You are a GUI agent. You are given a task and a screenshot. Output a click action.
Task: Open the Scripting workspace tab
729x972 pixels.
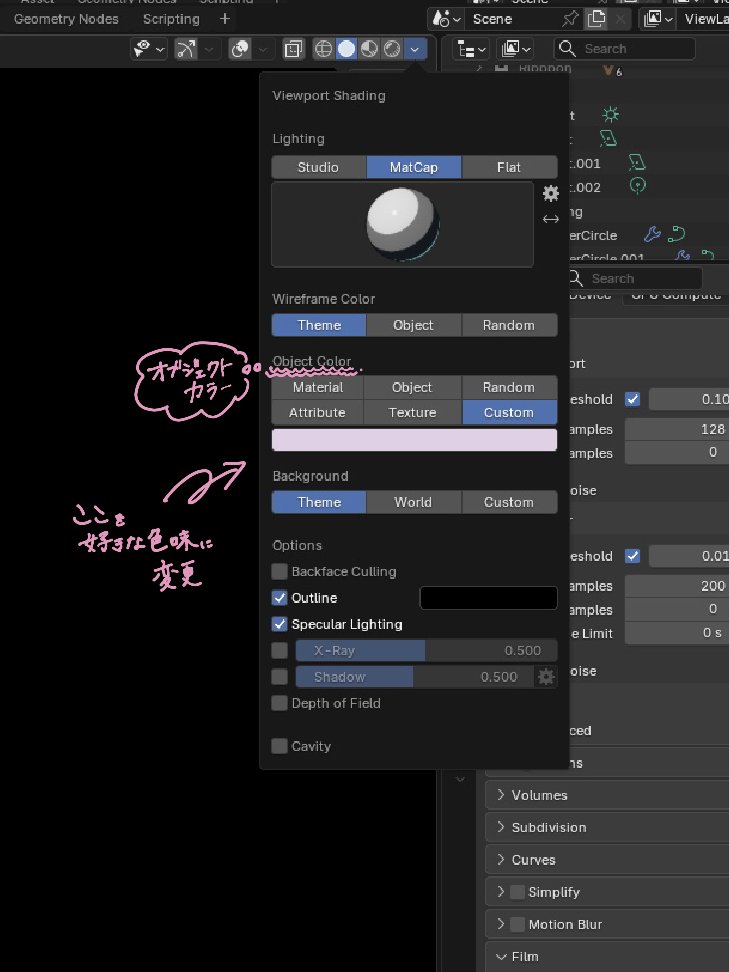point(171,19)
